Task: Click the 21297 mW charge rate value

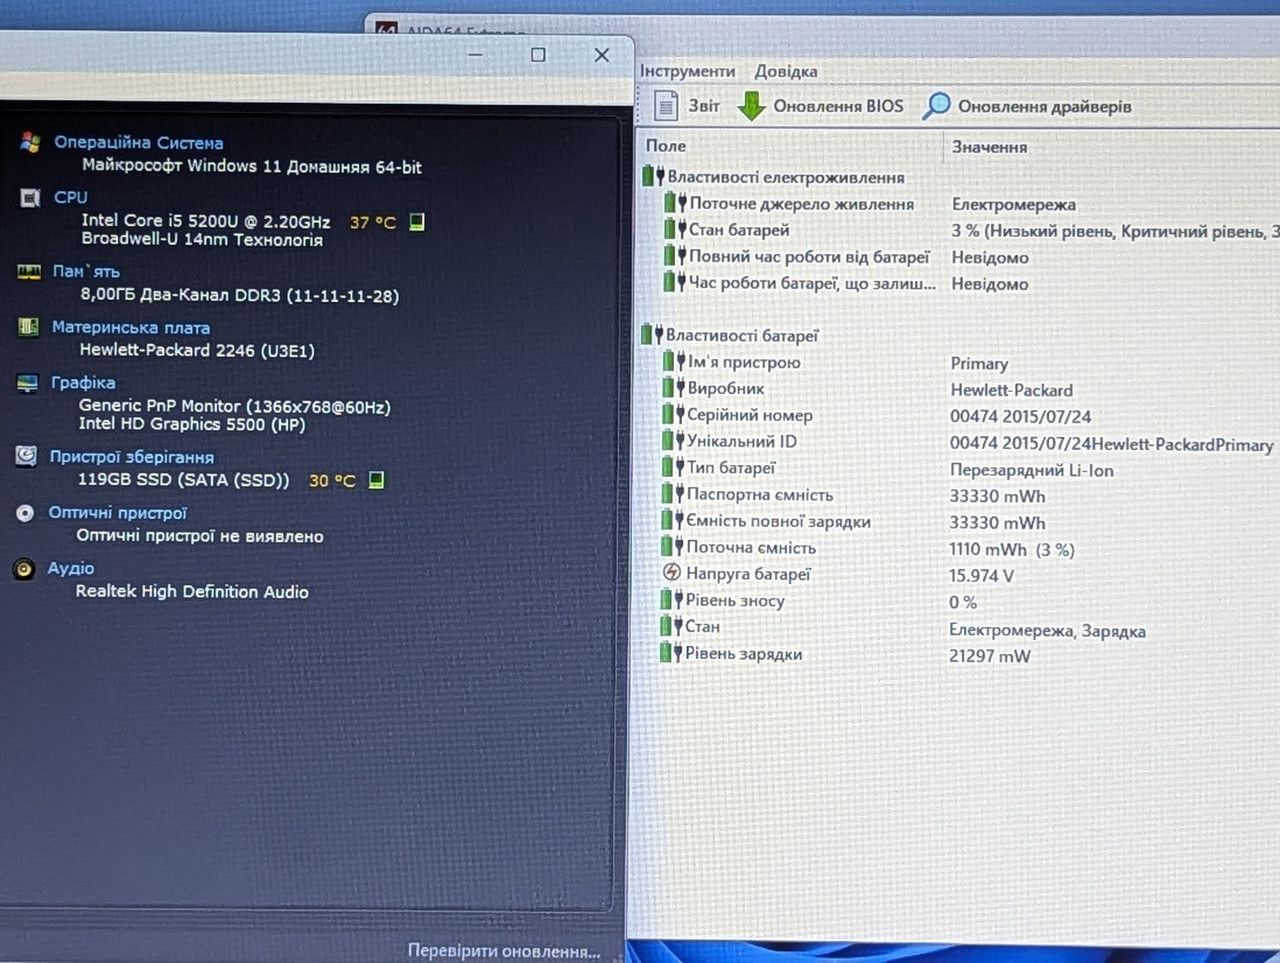Action: tap(989, 656)
